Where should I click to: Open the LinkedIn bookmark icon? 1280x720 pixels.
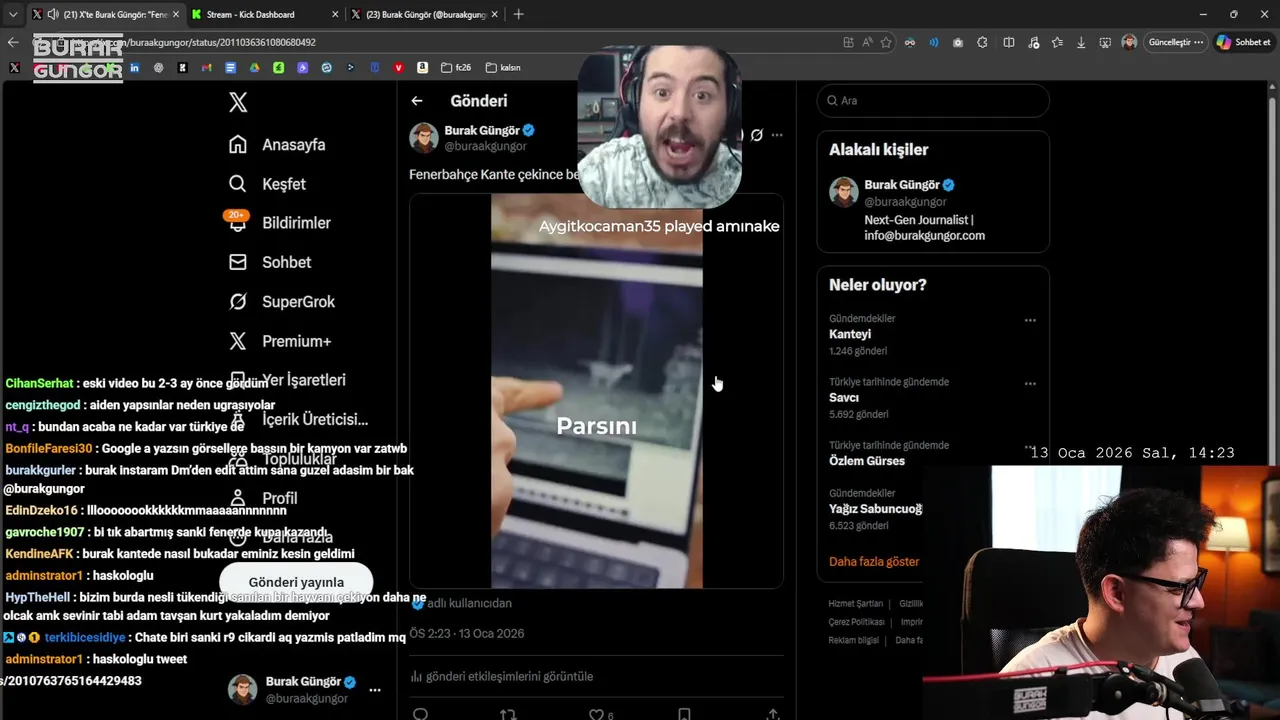(x=134, y=68)
